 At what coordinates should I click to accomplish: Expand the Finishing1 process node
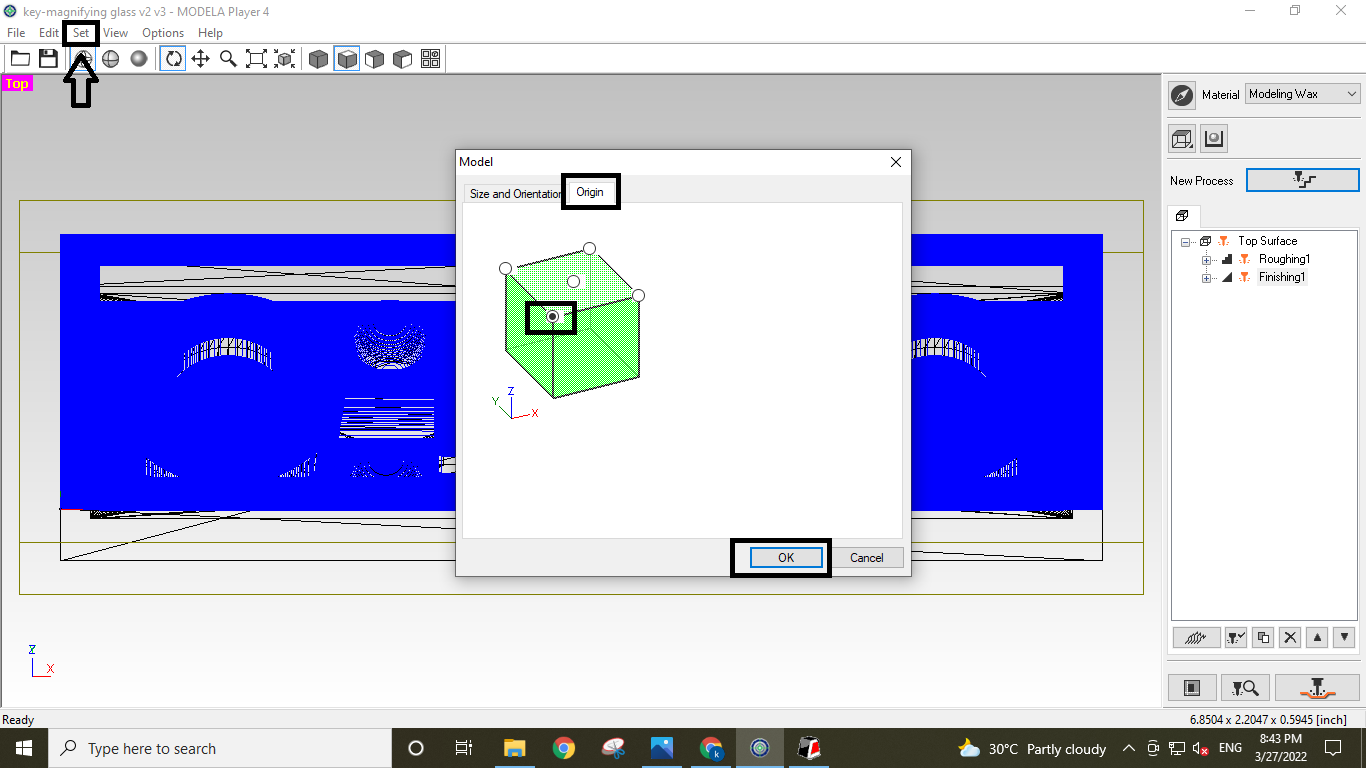(x=1207, y=278)
